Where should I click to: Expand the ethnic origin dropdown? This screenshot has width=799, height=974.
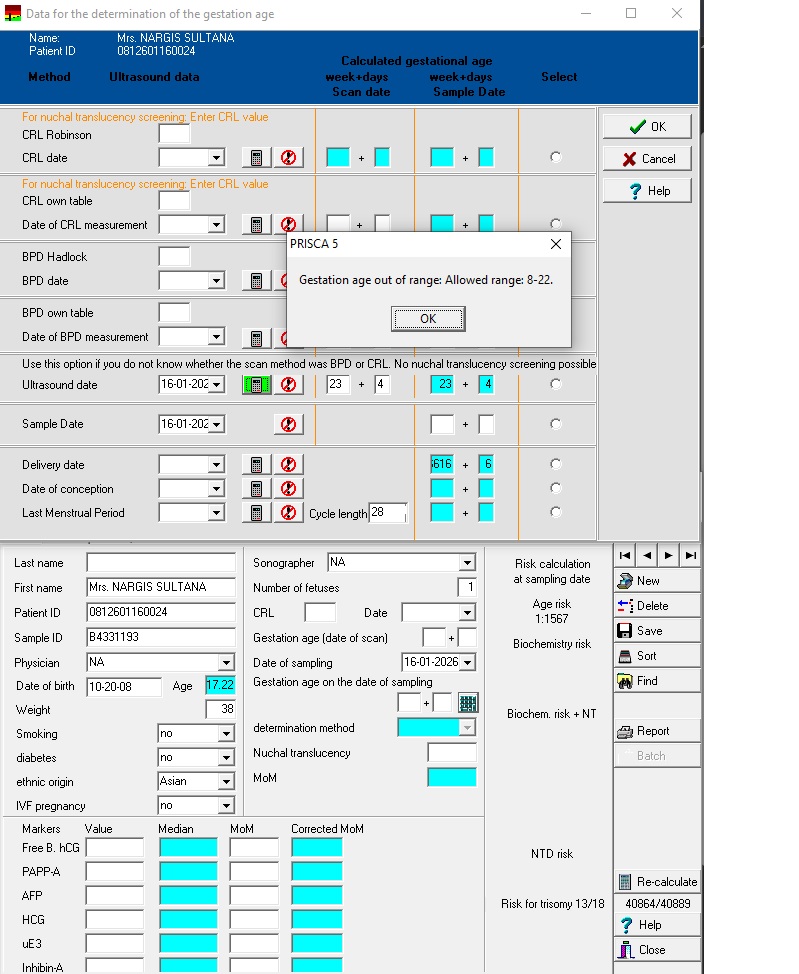pyautogui.click(x=226, y=782)
